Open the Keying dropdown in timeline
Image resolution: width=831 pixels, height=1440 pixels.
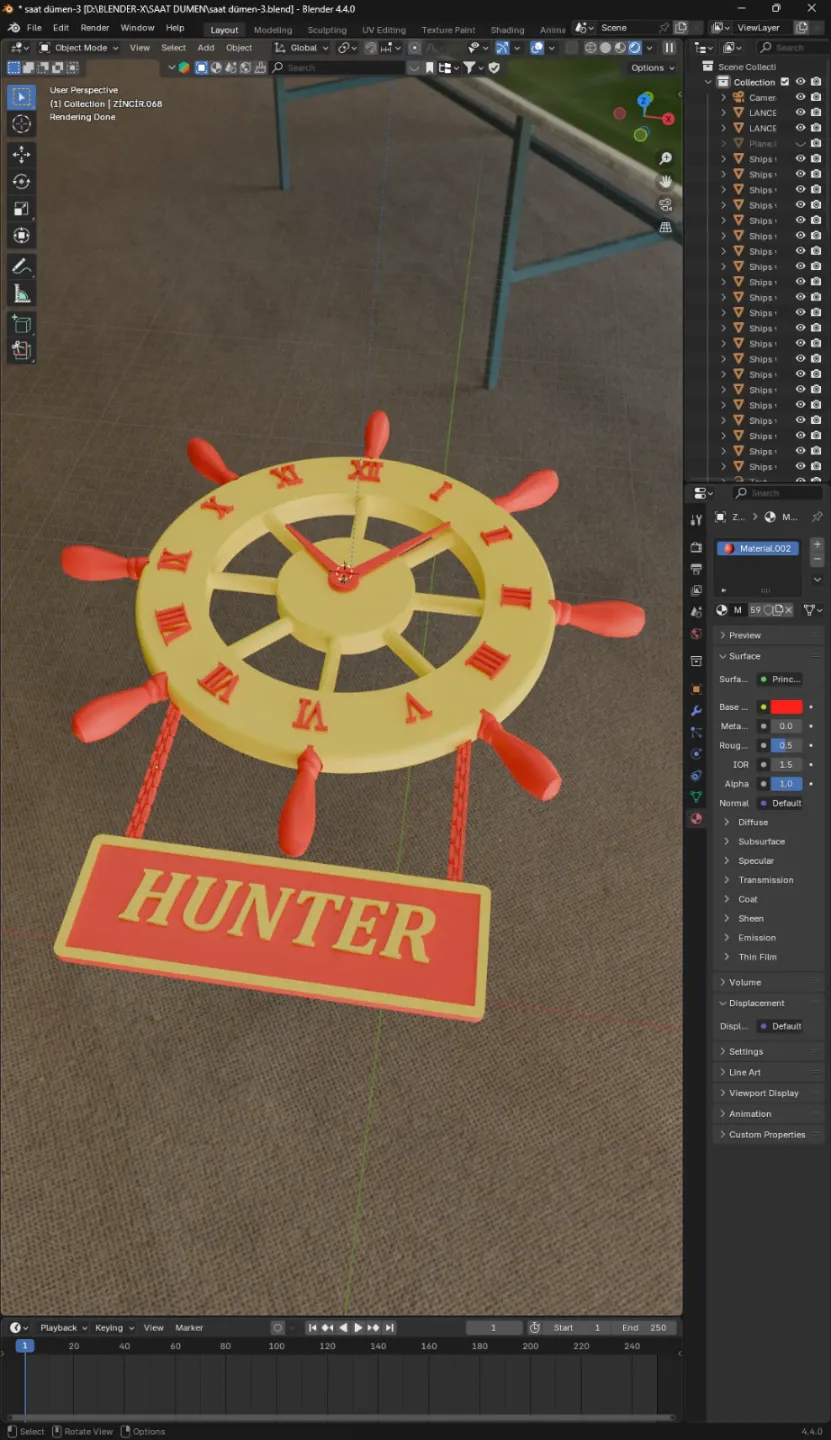coord(114,1327)
